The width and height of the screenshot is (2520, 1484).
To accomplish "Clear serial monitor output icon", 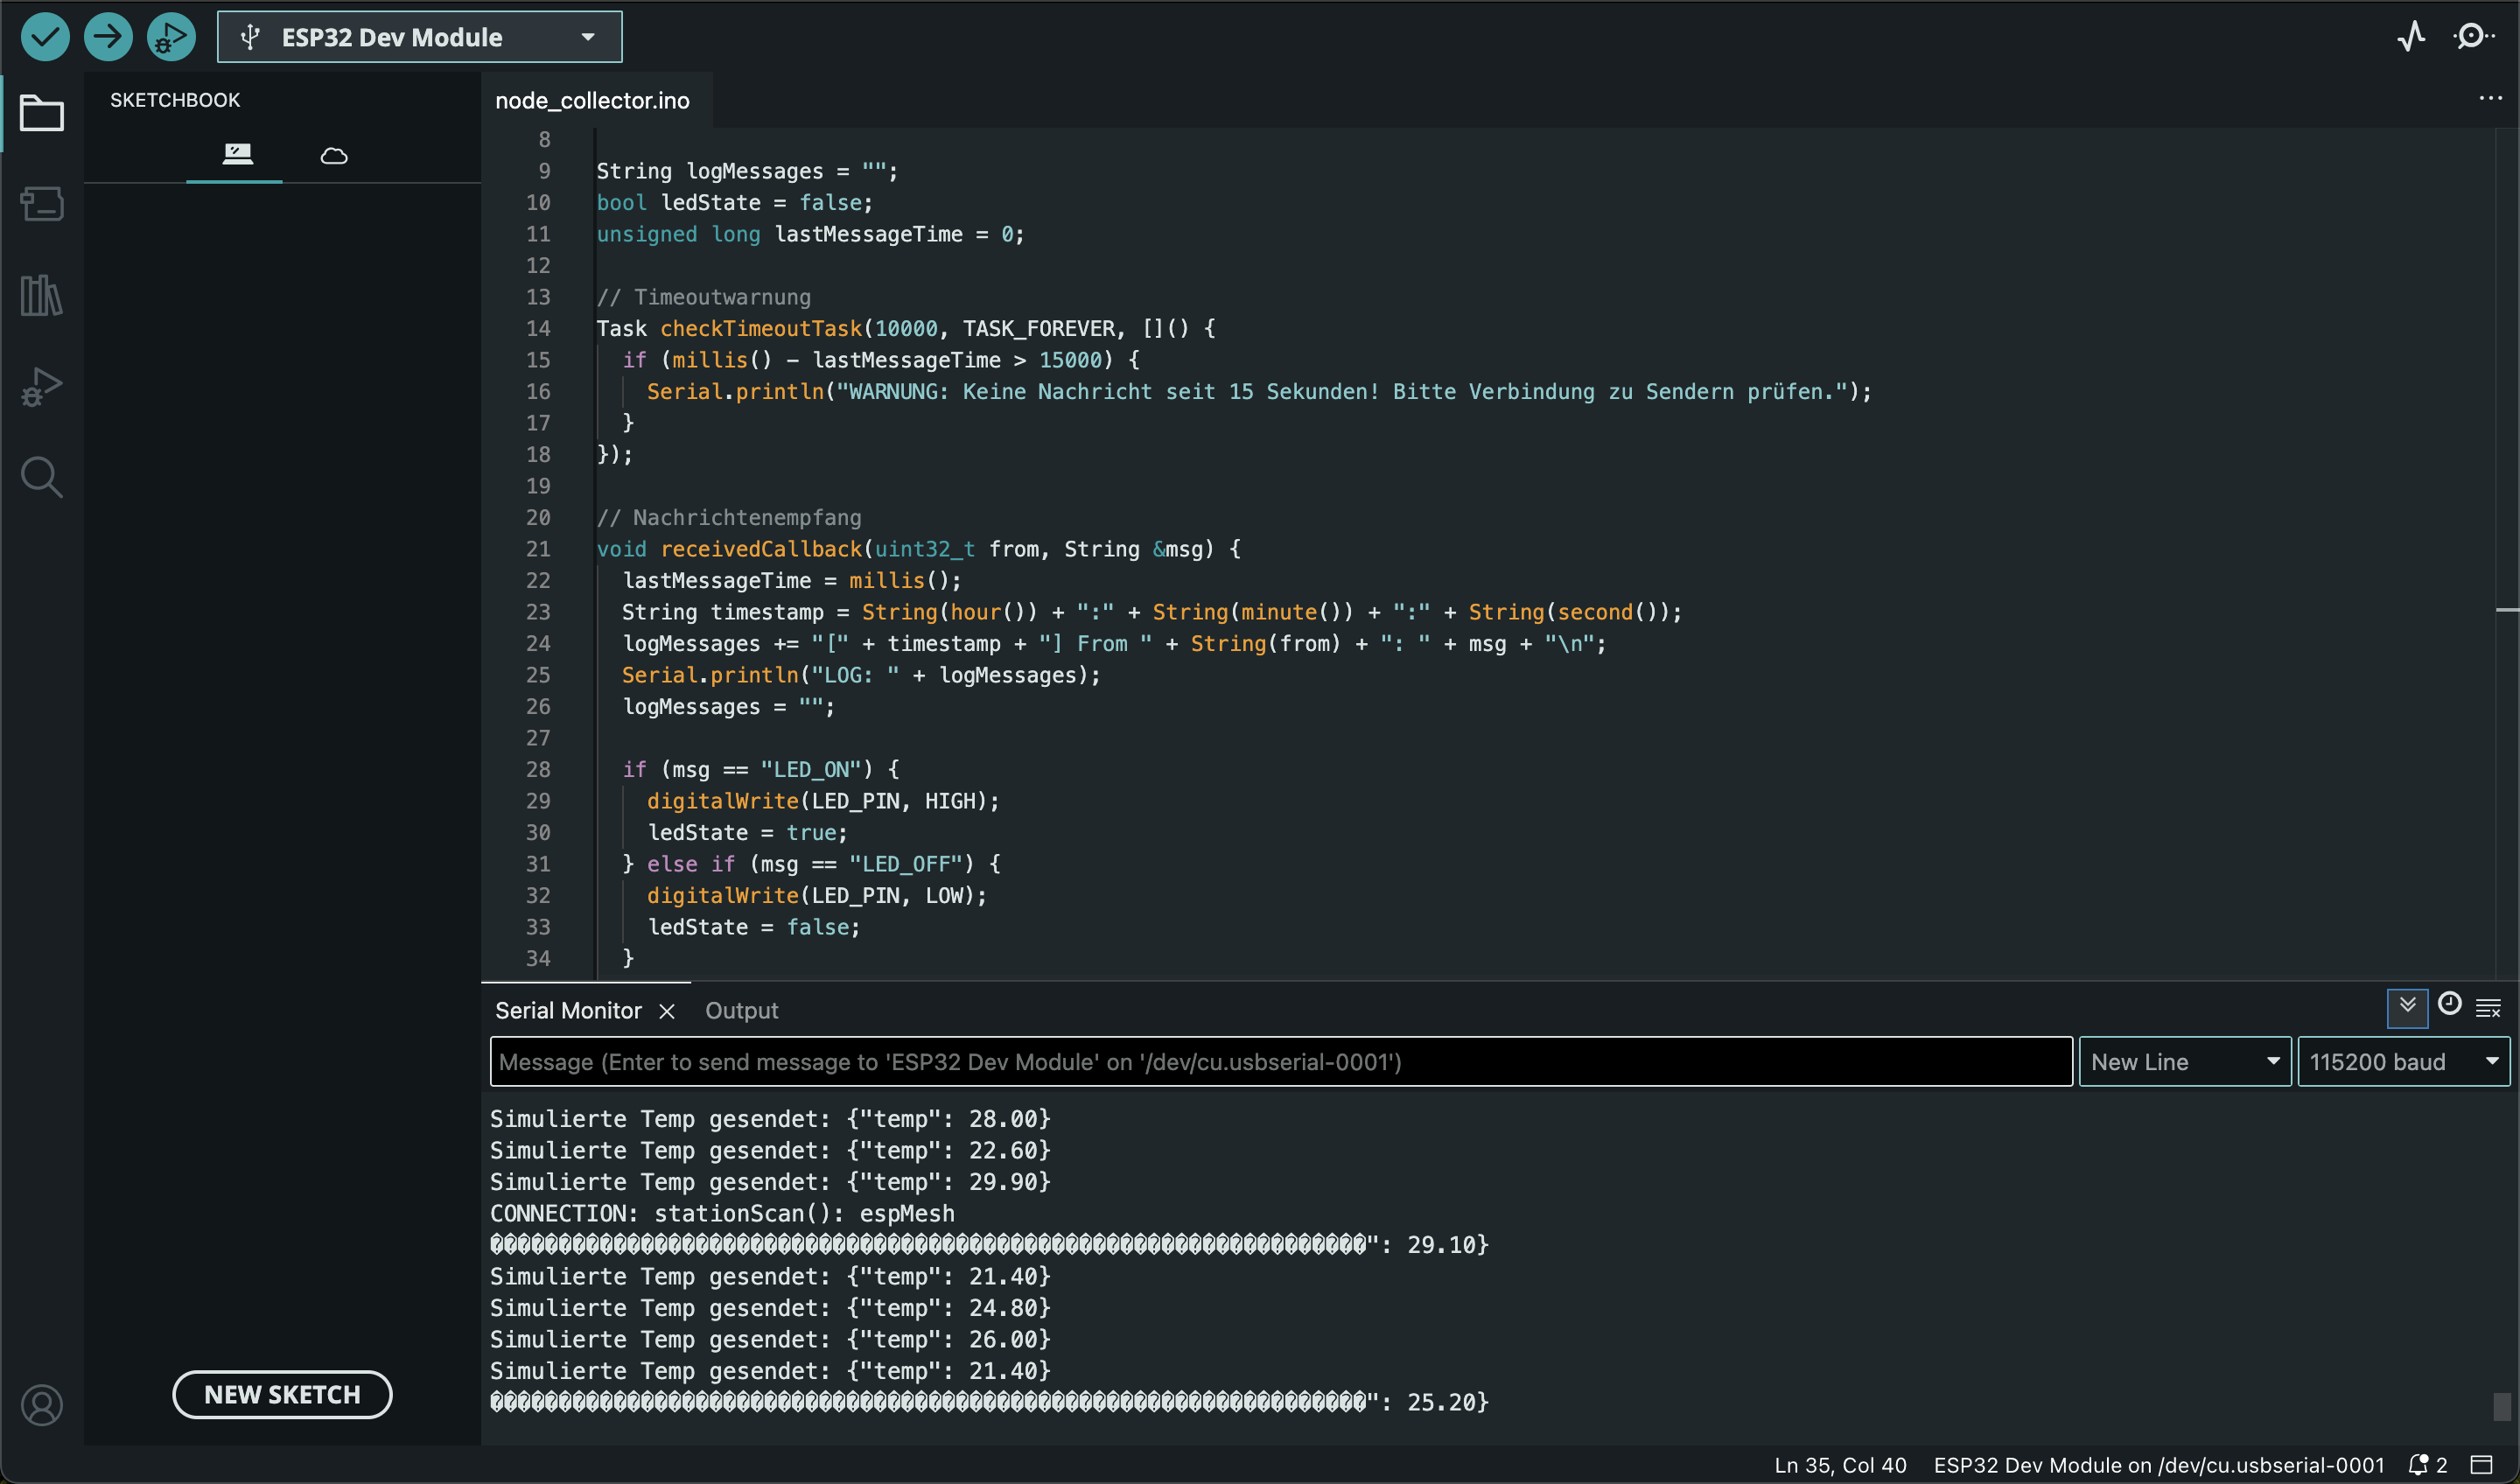I will coord(2489,1008).
